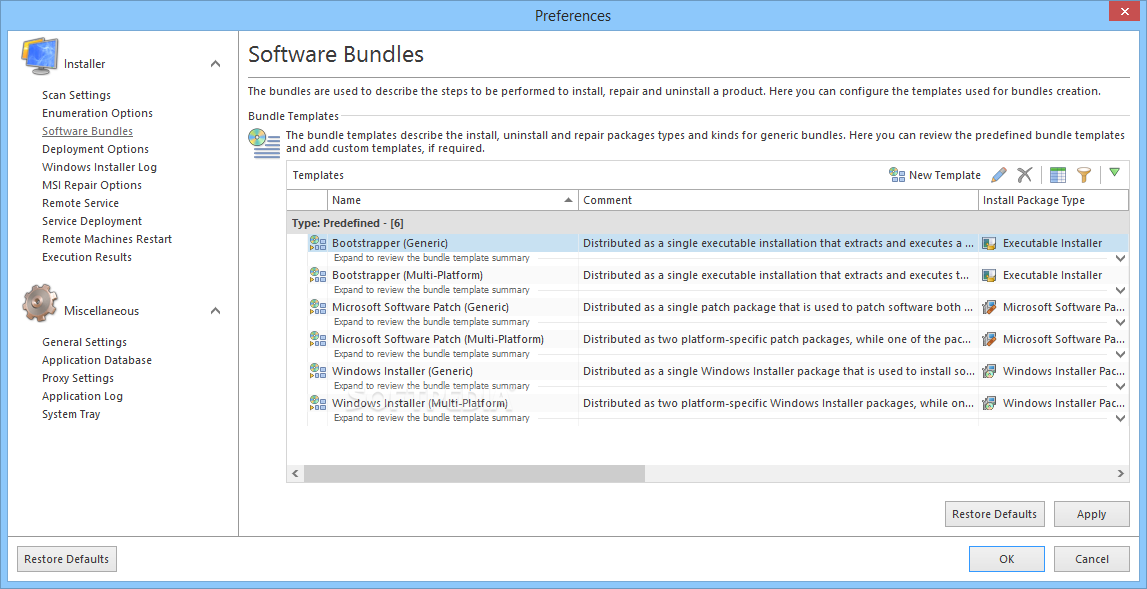Click the Windows Installer (Generic) row icon
The image size is (1147, 589).
click(318, 371)
